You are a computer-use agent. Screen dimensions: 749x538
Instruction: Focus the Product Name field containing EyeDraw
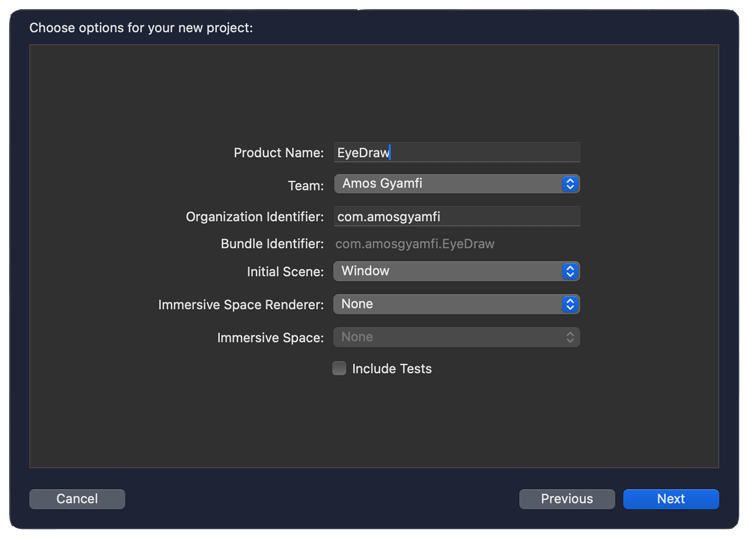tap(457, 152)
